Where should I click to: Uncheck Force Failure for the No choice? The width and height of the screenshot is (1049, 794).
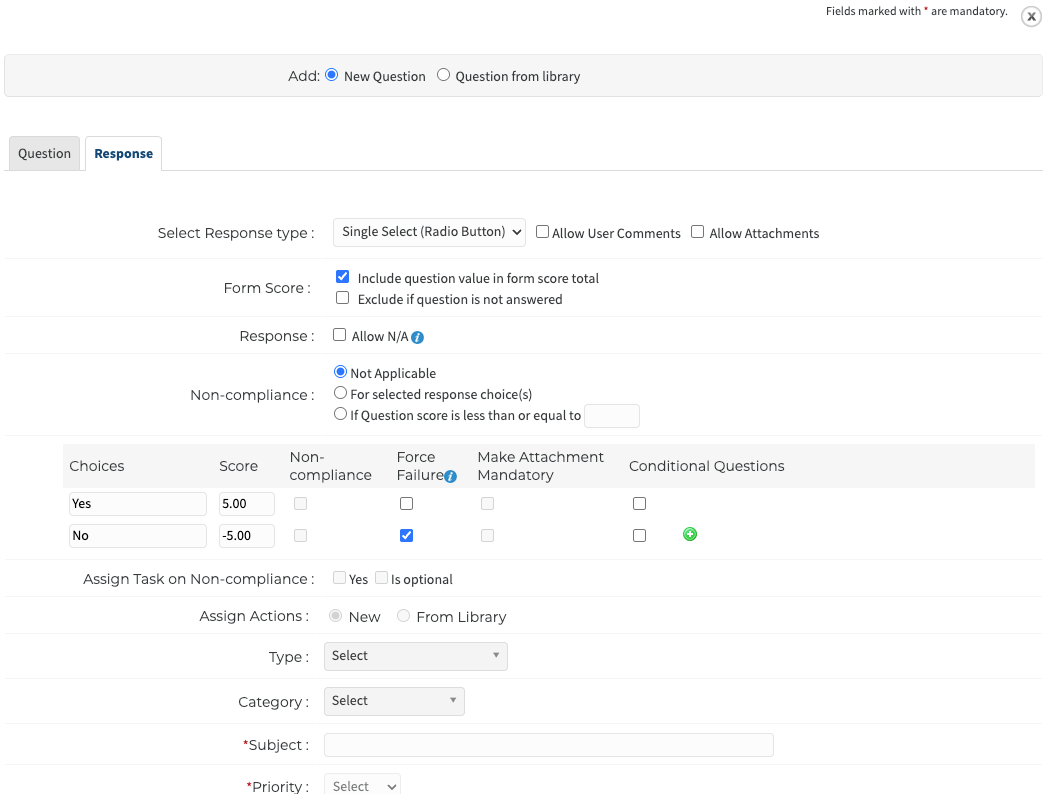point(406,536)
